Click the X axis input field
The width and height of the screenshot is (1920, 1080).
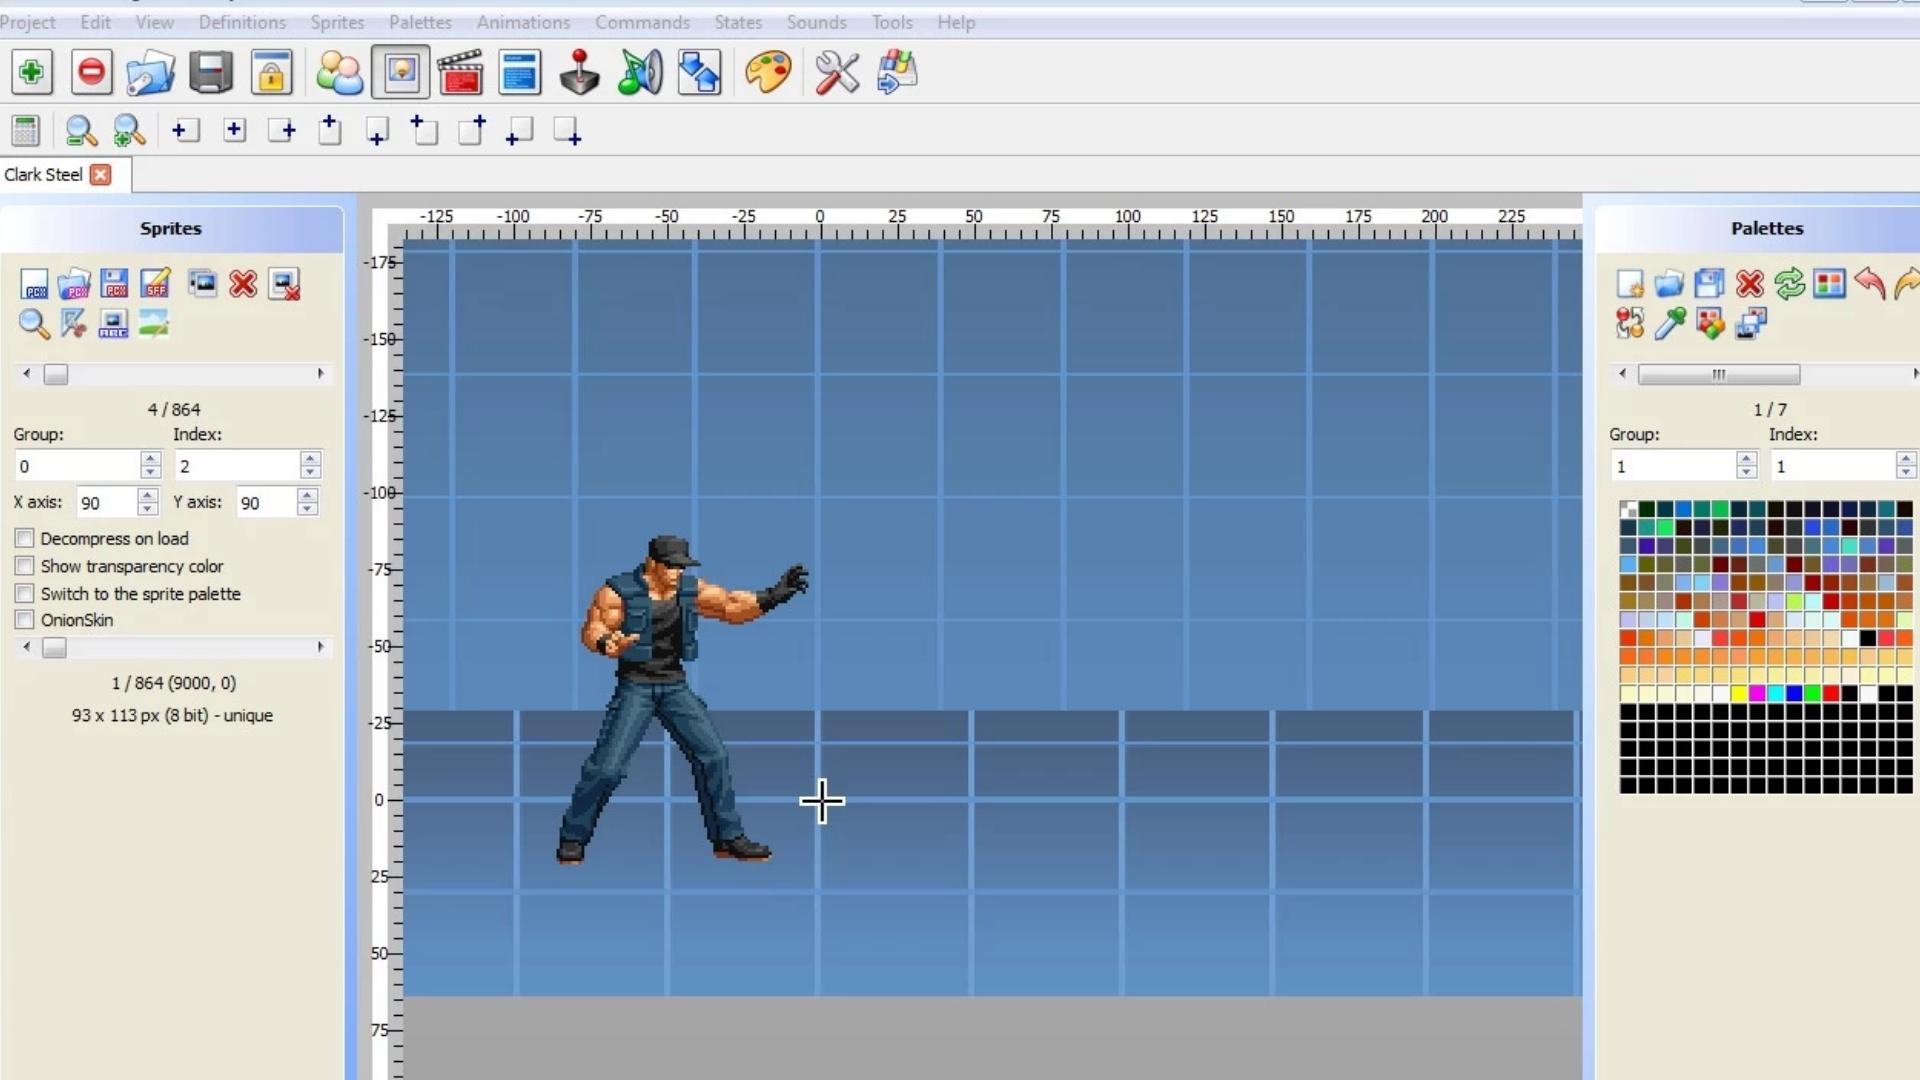(107, 502)
